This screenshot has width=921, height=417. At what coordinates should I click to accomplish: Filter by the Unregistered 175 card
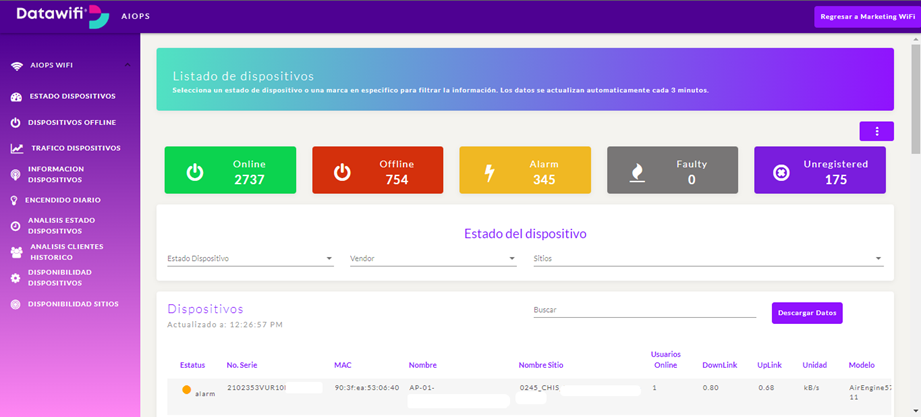(x=820, y=170)
